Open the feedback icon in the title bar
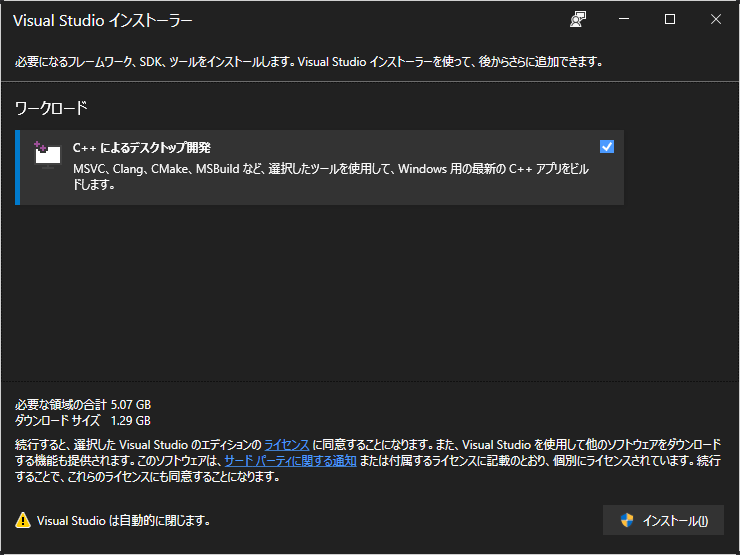Screen dimensions: 740x555 578,19
